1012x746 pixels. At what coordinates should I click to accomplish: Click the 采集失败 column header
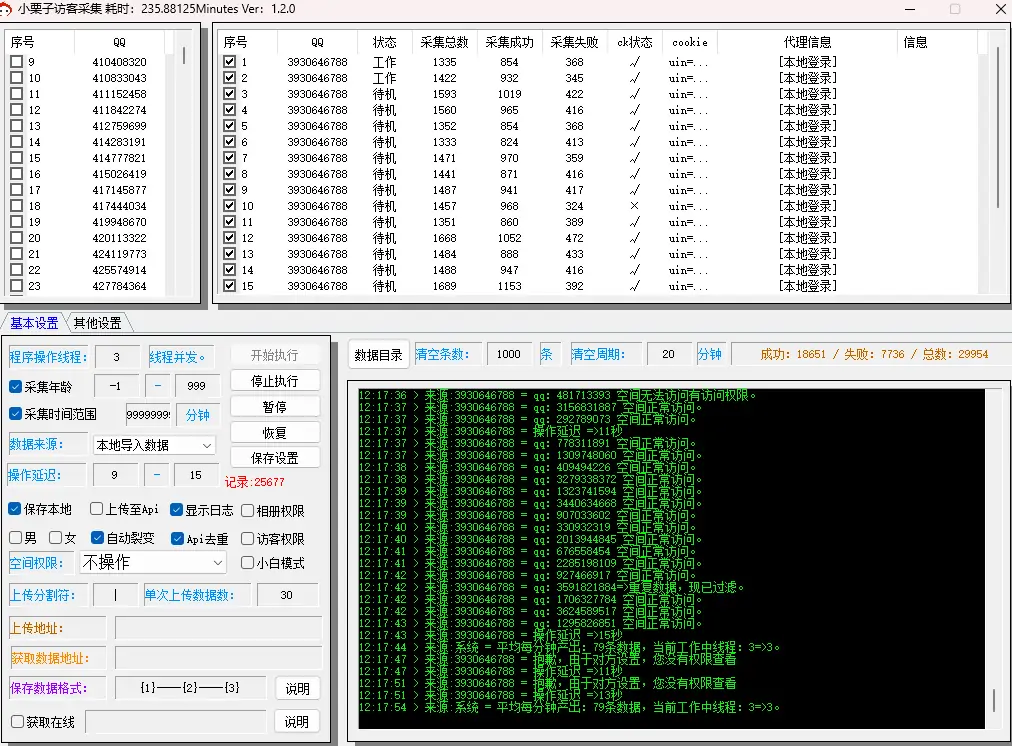[x=574, y=43]
